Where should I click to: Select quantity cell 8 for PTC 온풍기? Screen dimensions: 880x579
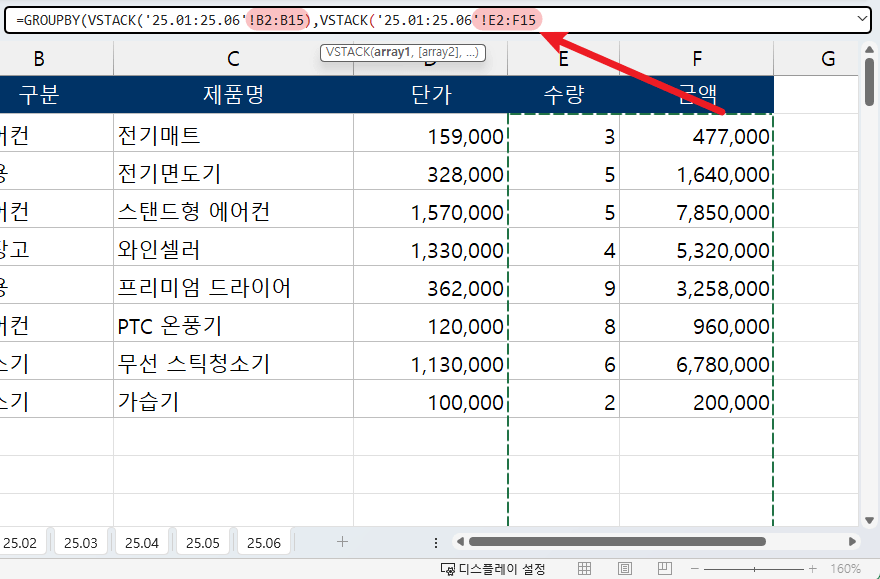(x=563, y=323)
